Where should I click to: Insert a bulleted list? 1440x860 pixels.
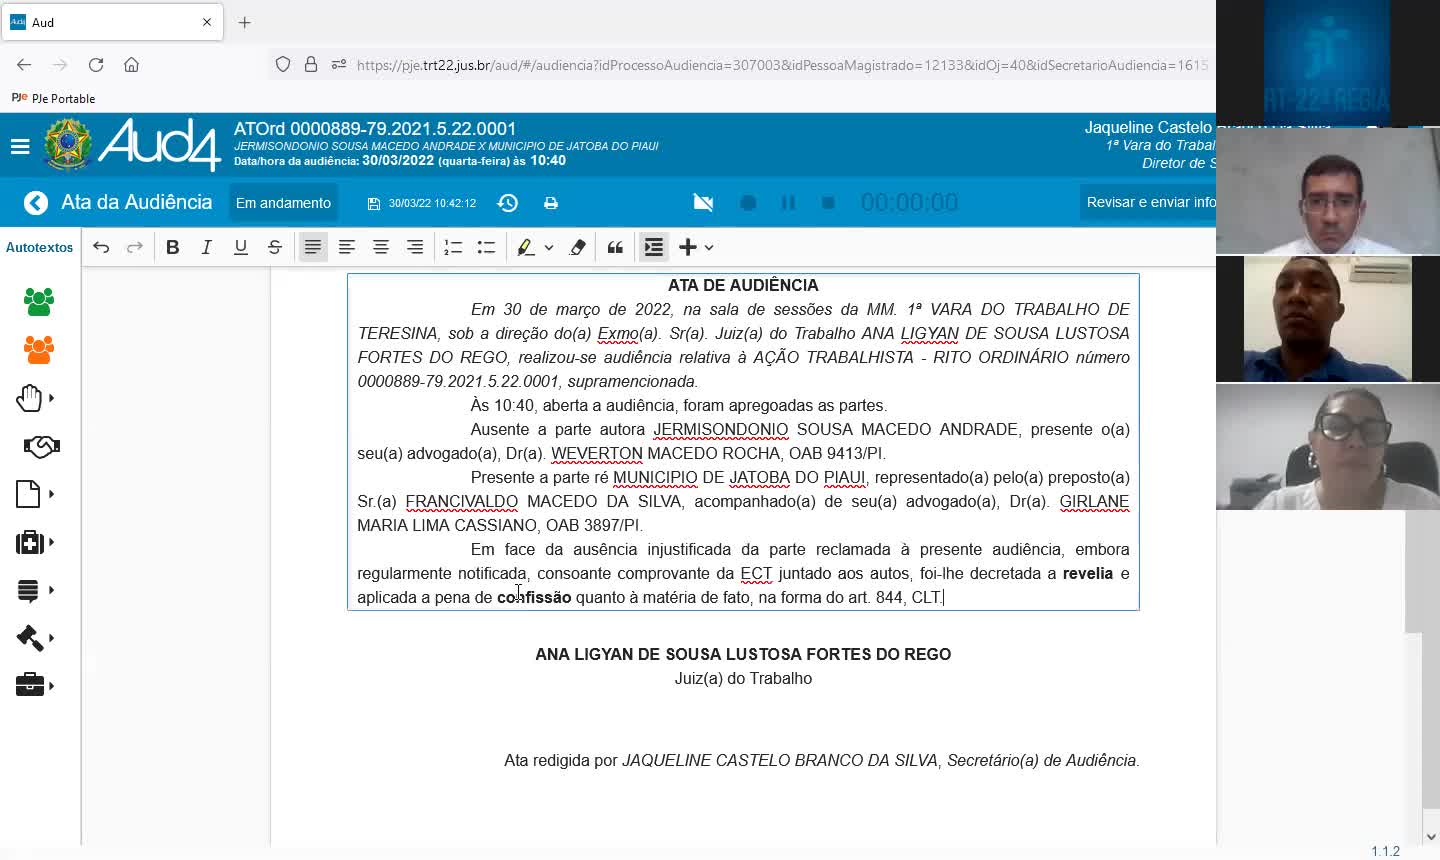coord(487,247)
